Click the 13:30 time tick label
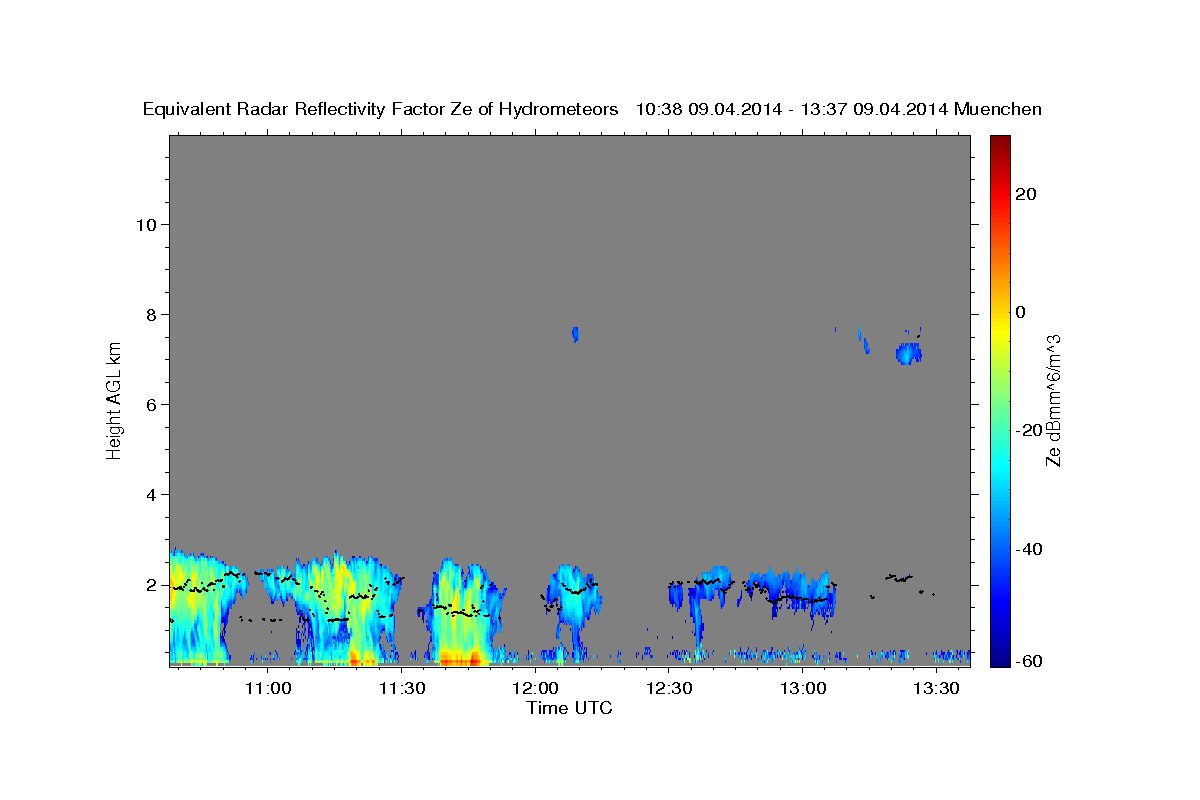 coord(936,688)
